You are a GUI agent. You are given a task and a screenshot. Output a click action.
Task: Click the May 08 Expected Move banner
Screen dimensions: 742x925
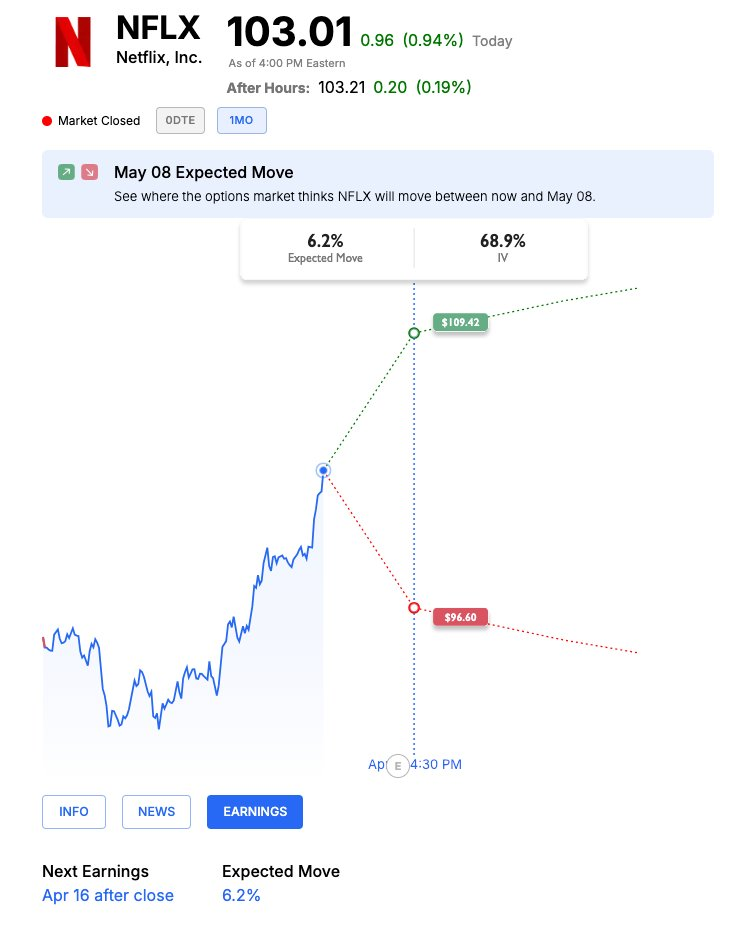(377, 183)
